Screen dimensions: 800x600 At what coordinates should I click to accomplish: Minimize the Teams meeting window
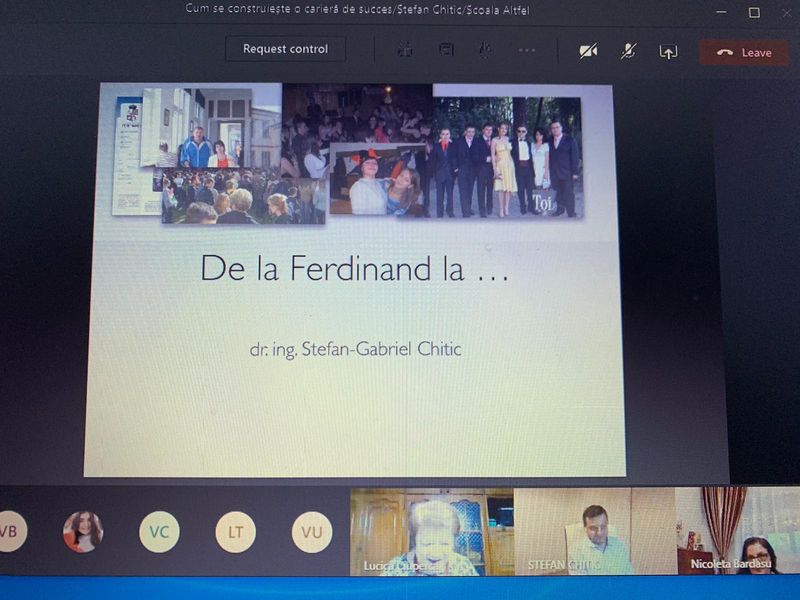click(x=720, y=12)
